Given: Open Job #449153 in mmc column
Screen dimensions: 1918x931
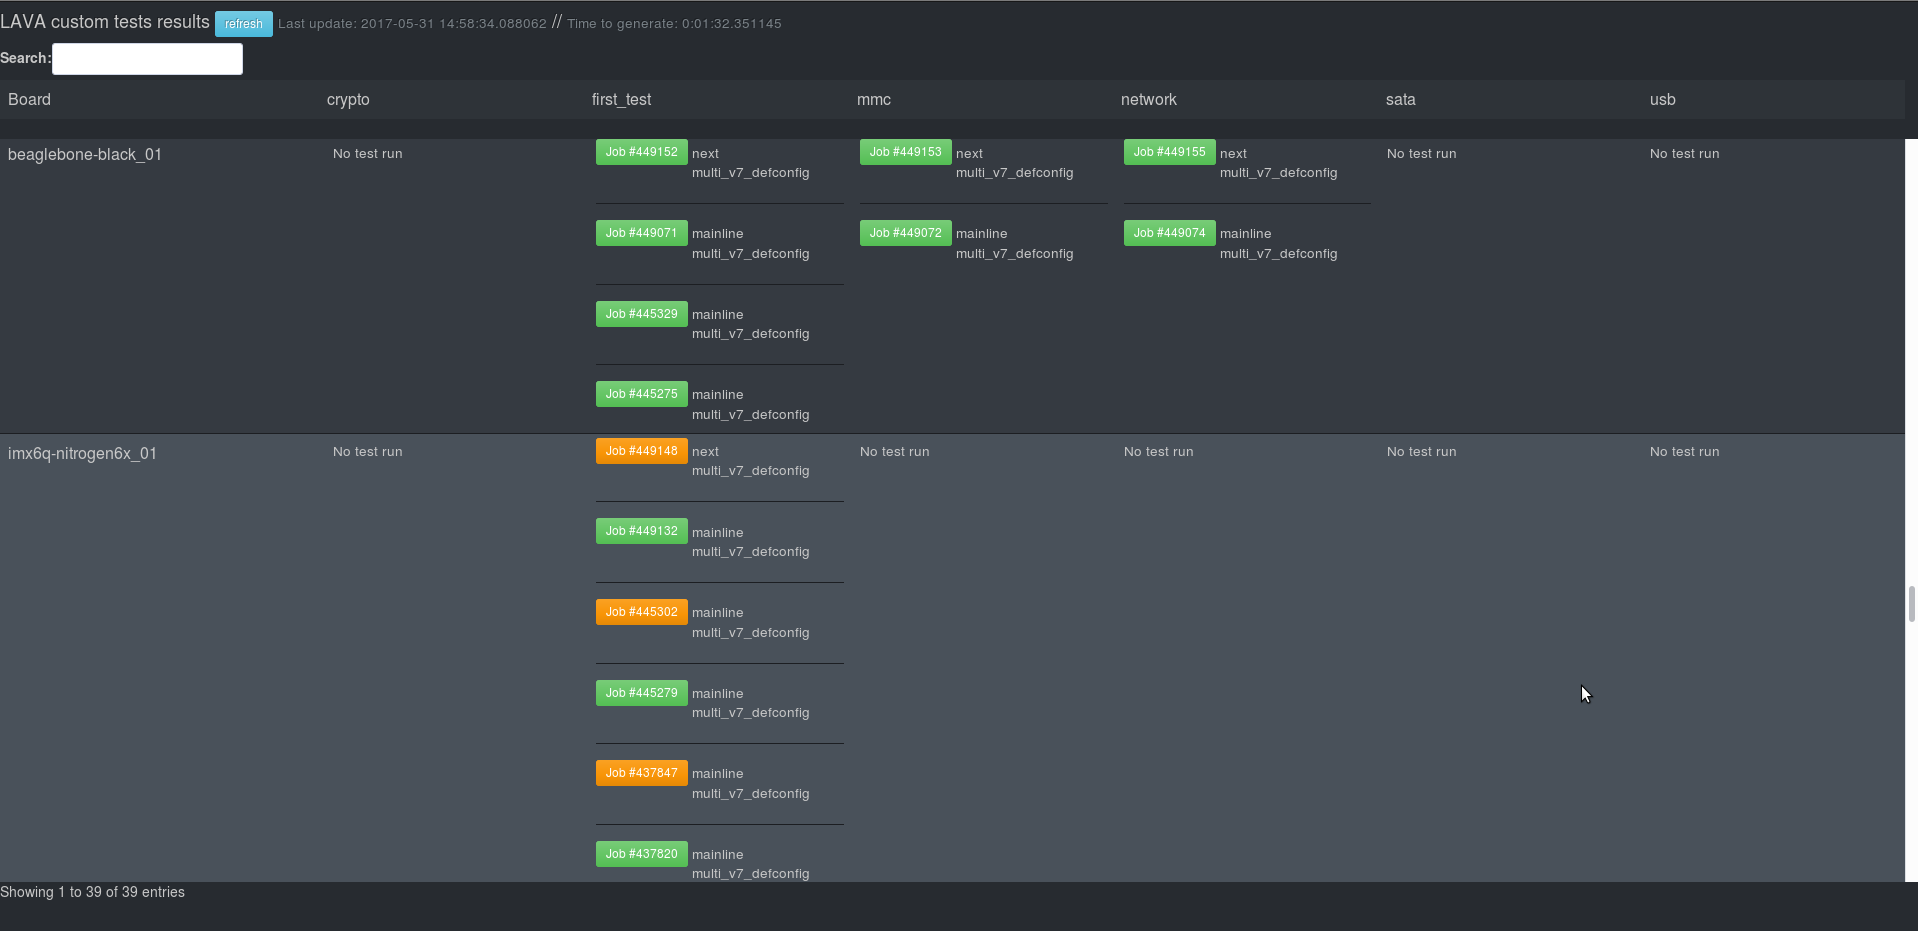Looking at the screenshot, I should click(905, 152).
